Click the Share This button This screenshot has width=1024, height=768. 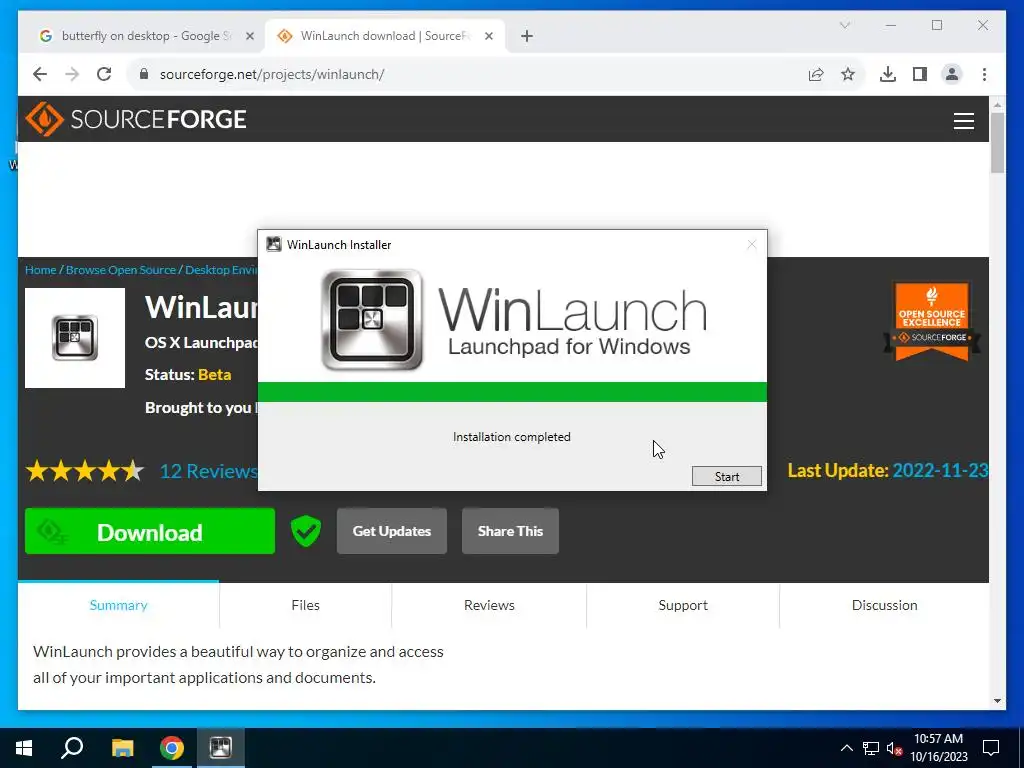510,531
